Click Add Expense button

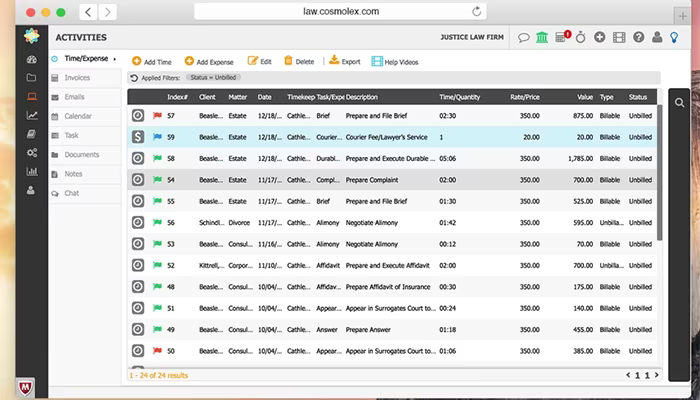(209, 62)
